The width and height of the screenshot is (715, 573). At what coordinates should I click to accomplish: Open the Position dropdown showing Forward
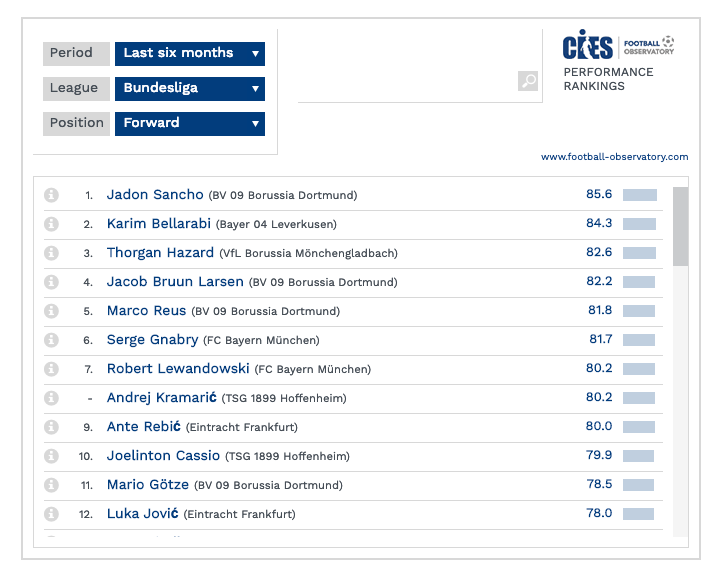click(190, 124)
